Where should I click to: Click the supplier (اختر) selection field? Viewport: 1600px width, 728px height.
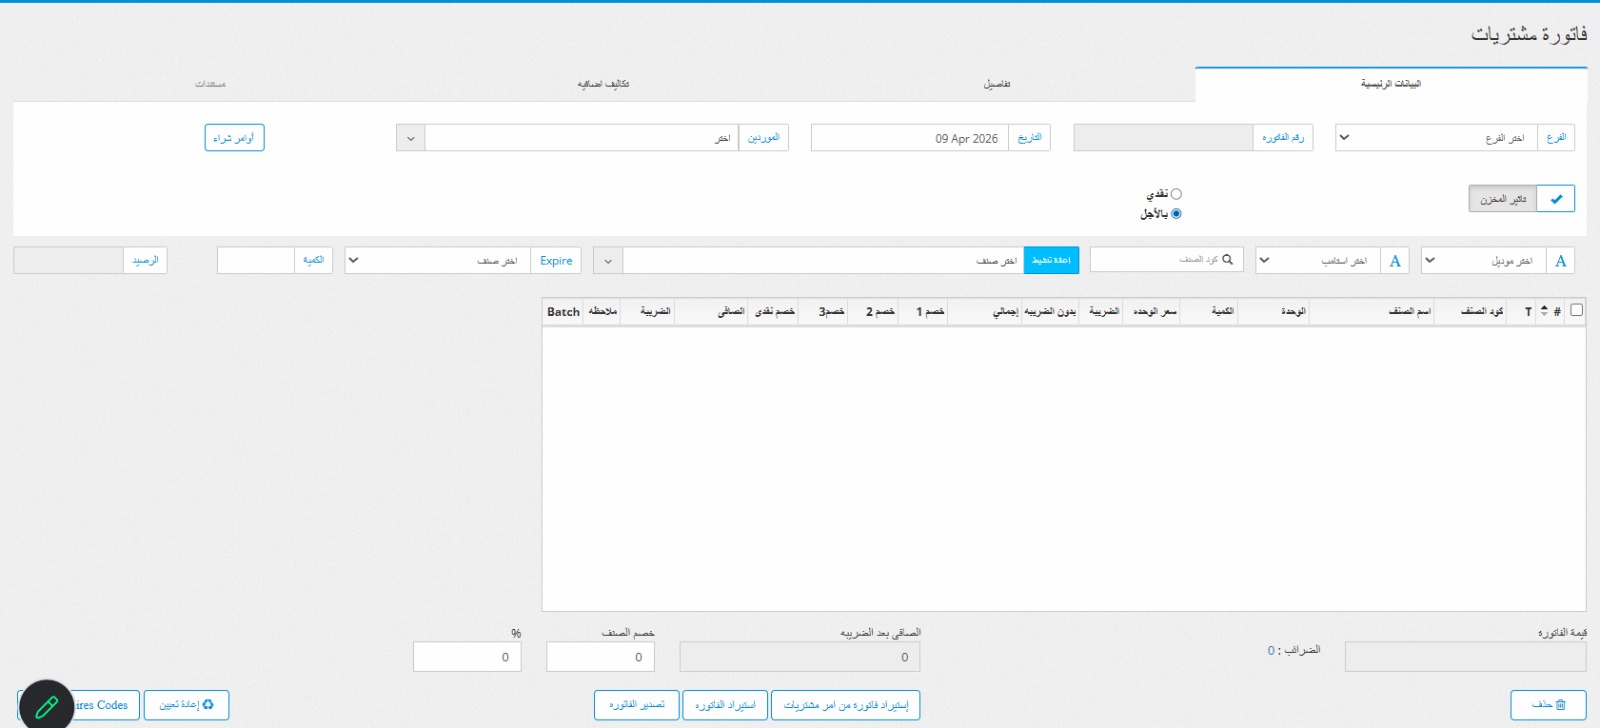582,138
